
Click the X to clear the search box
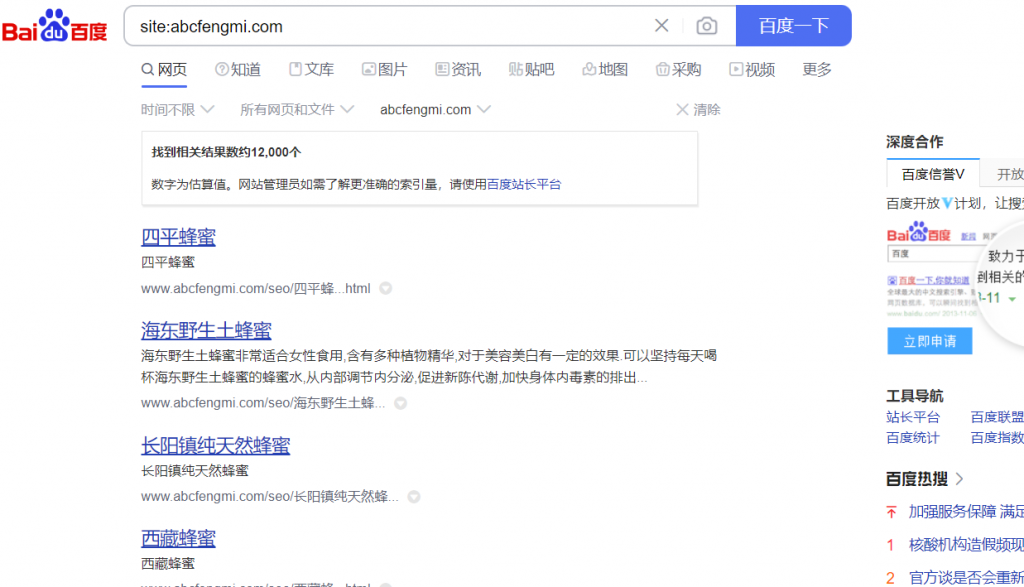[661, 26]
